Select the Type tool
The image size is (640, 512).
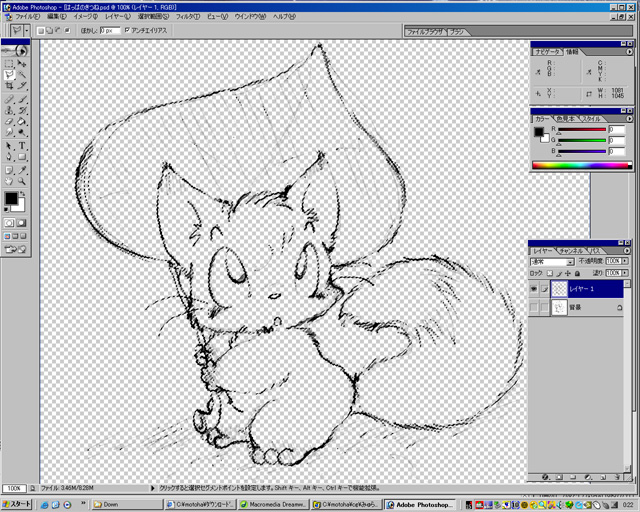22,146
